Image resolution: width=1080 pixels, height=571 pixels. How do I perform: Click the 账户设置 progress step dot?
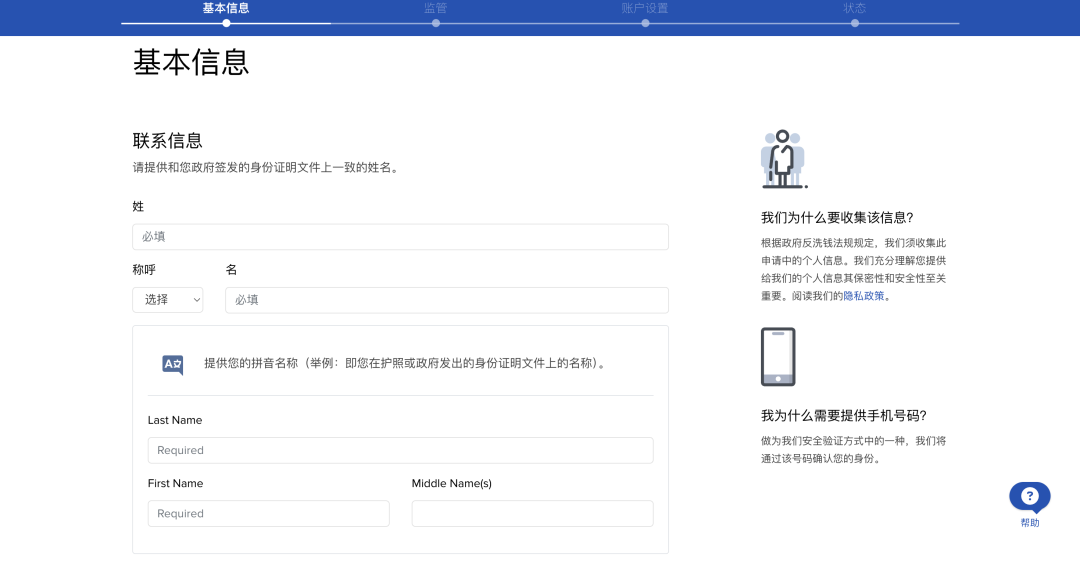[x=645, y=23]
